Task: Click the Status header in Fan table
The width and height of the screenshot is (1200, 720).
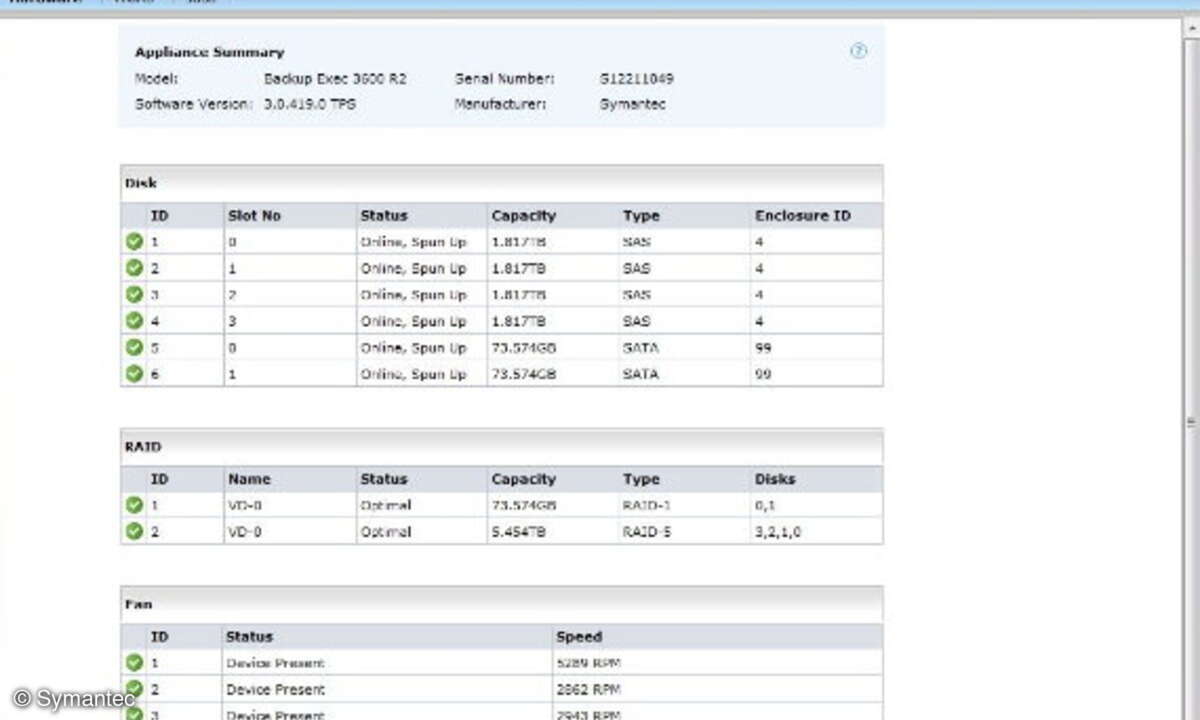Action: (249, 636)
